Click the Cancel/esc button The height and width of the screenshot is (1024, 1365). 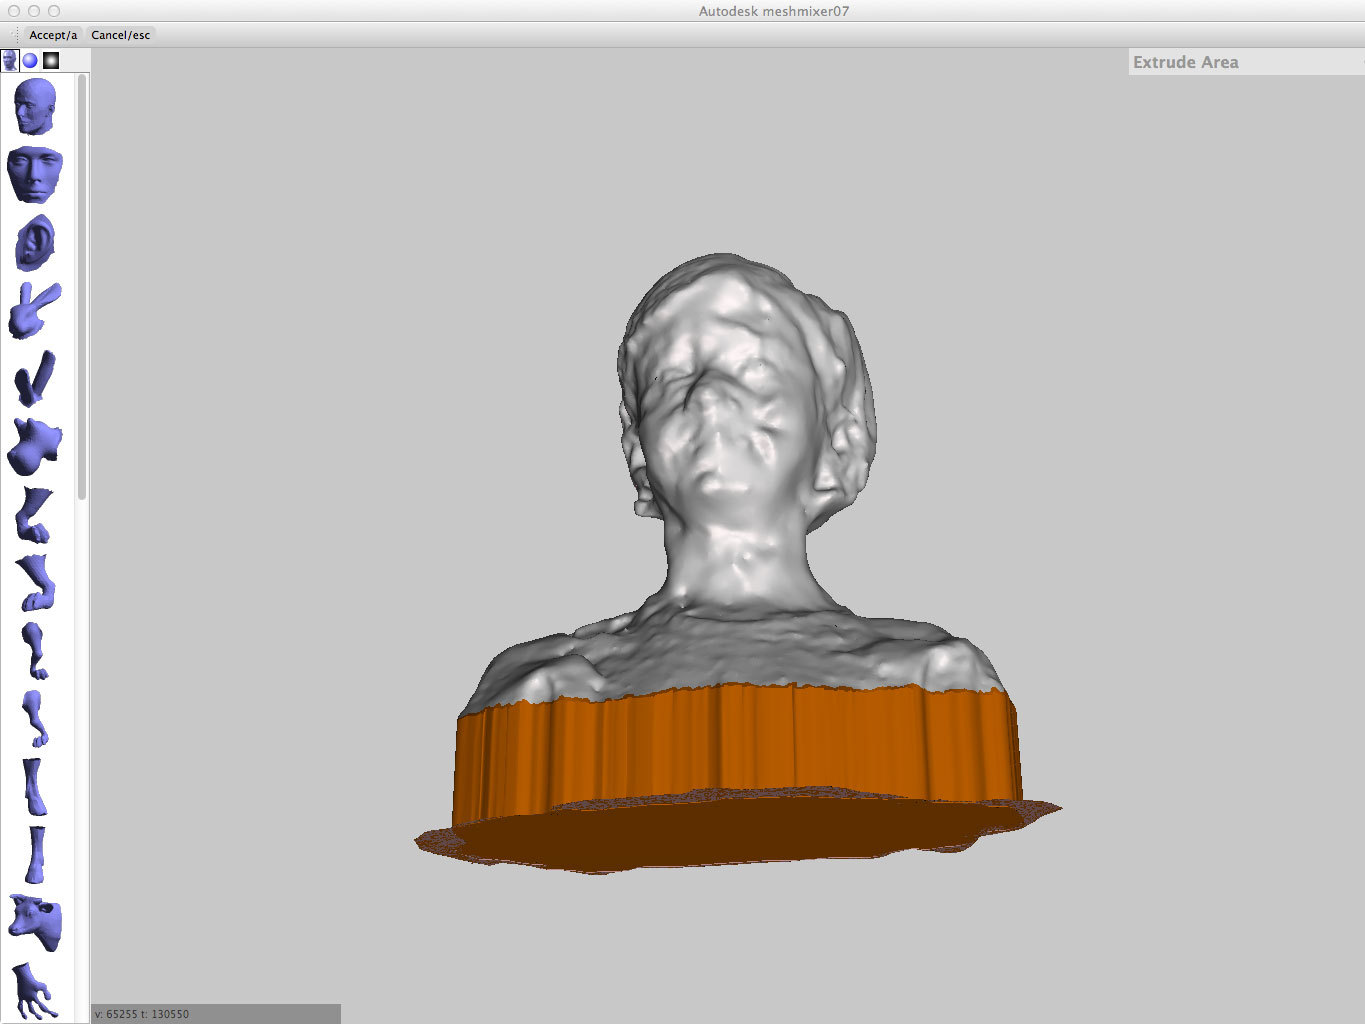tap(120, 35)
